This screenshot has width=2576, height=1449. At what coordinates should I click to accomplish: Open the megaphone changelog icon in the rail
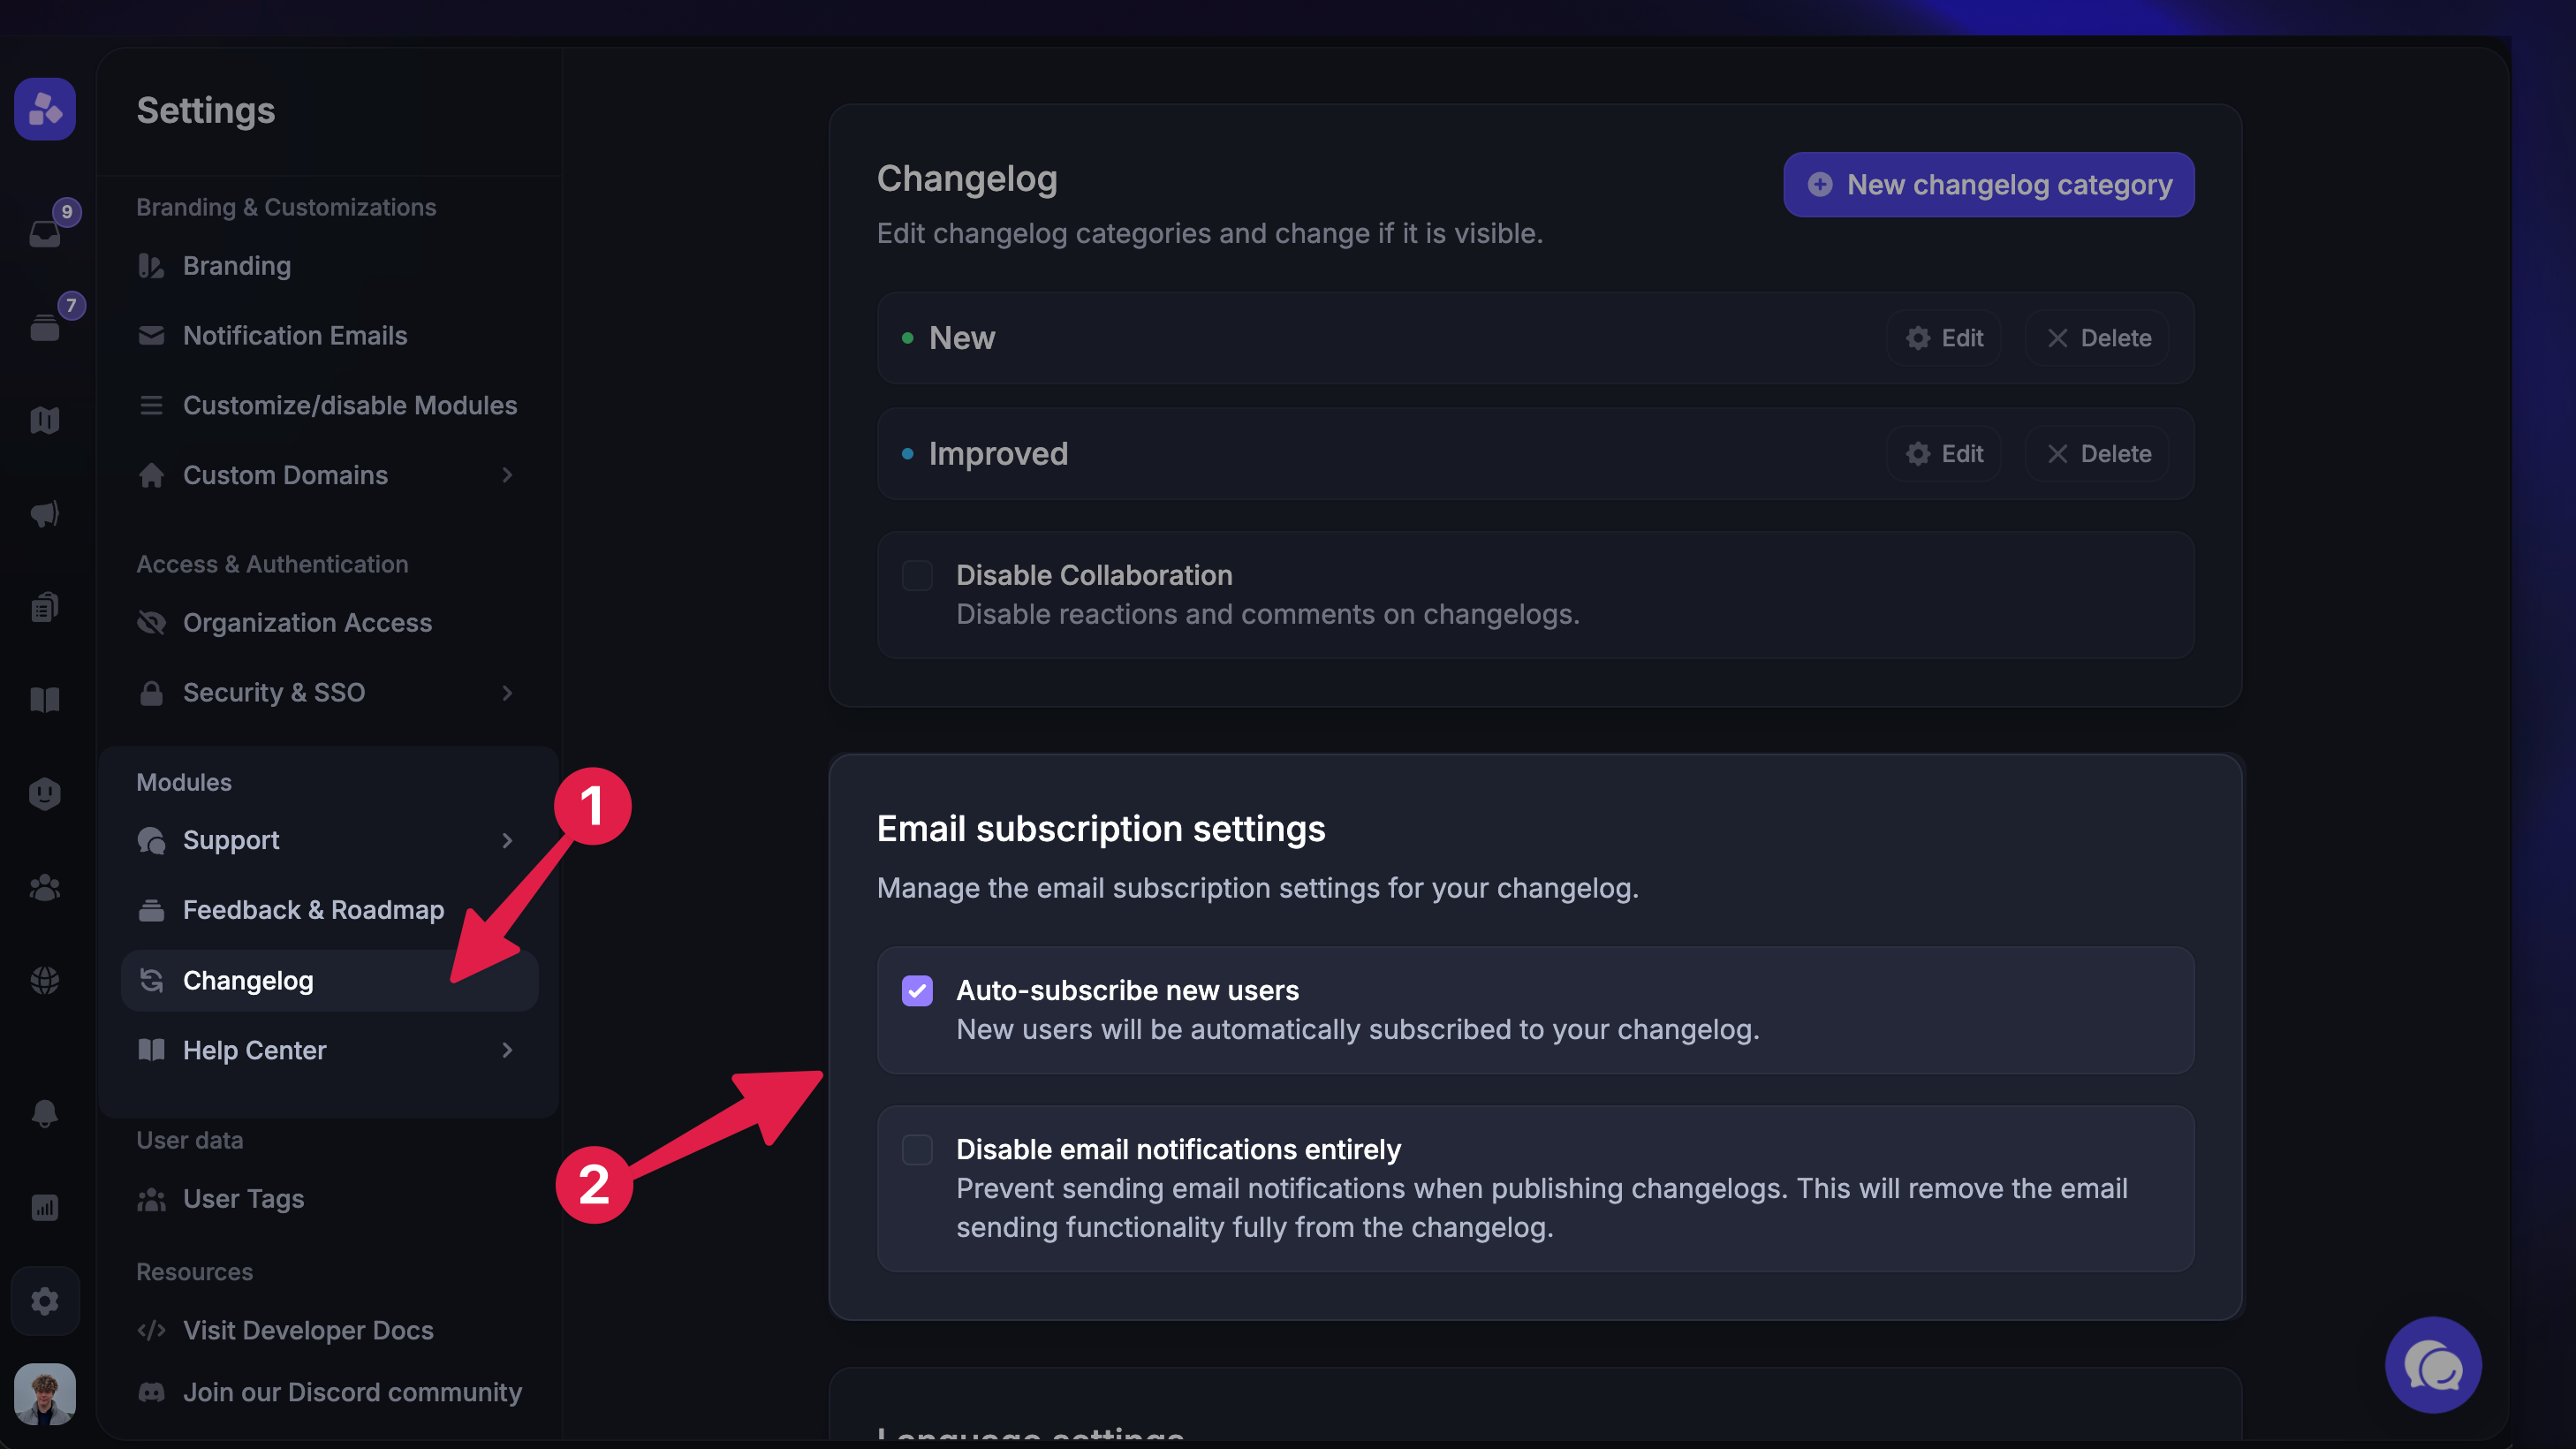click(x=45, y=514)
